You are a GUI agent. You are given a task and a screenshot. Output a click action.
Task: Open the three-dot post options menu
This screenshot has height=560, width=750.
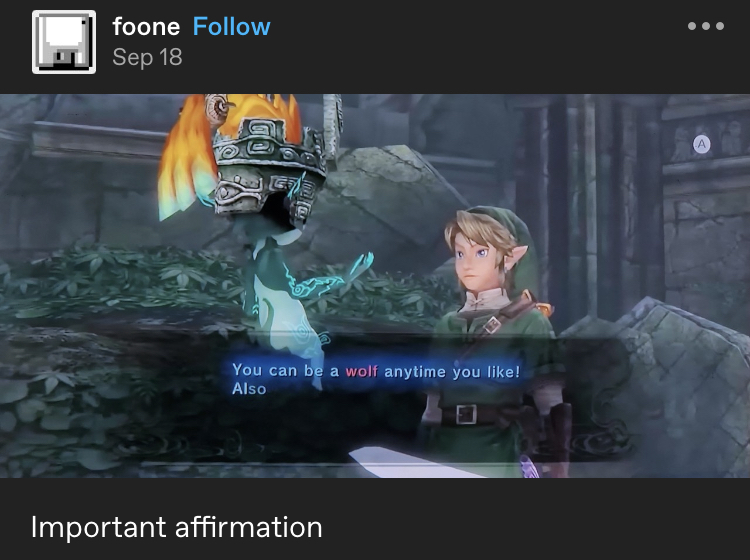coord(706,26)
